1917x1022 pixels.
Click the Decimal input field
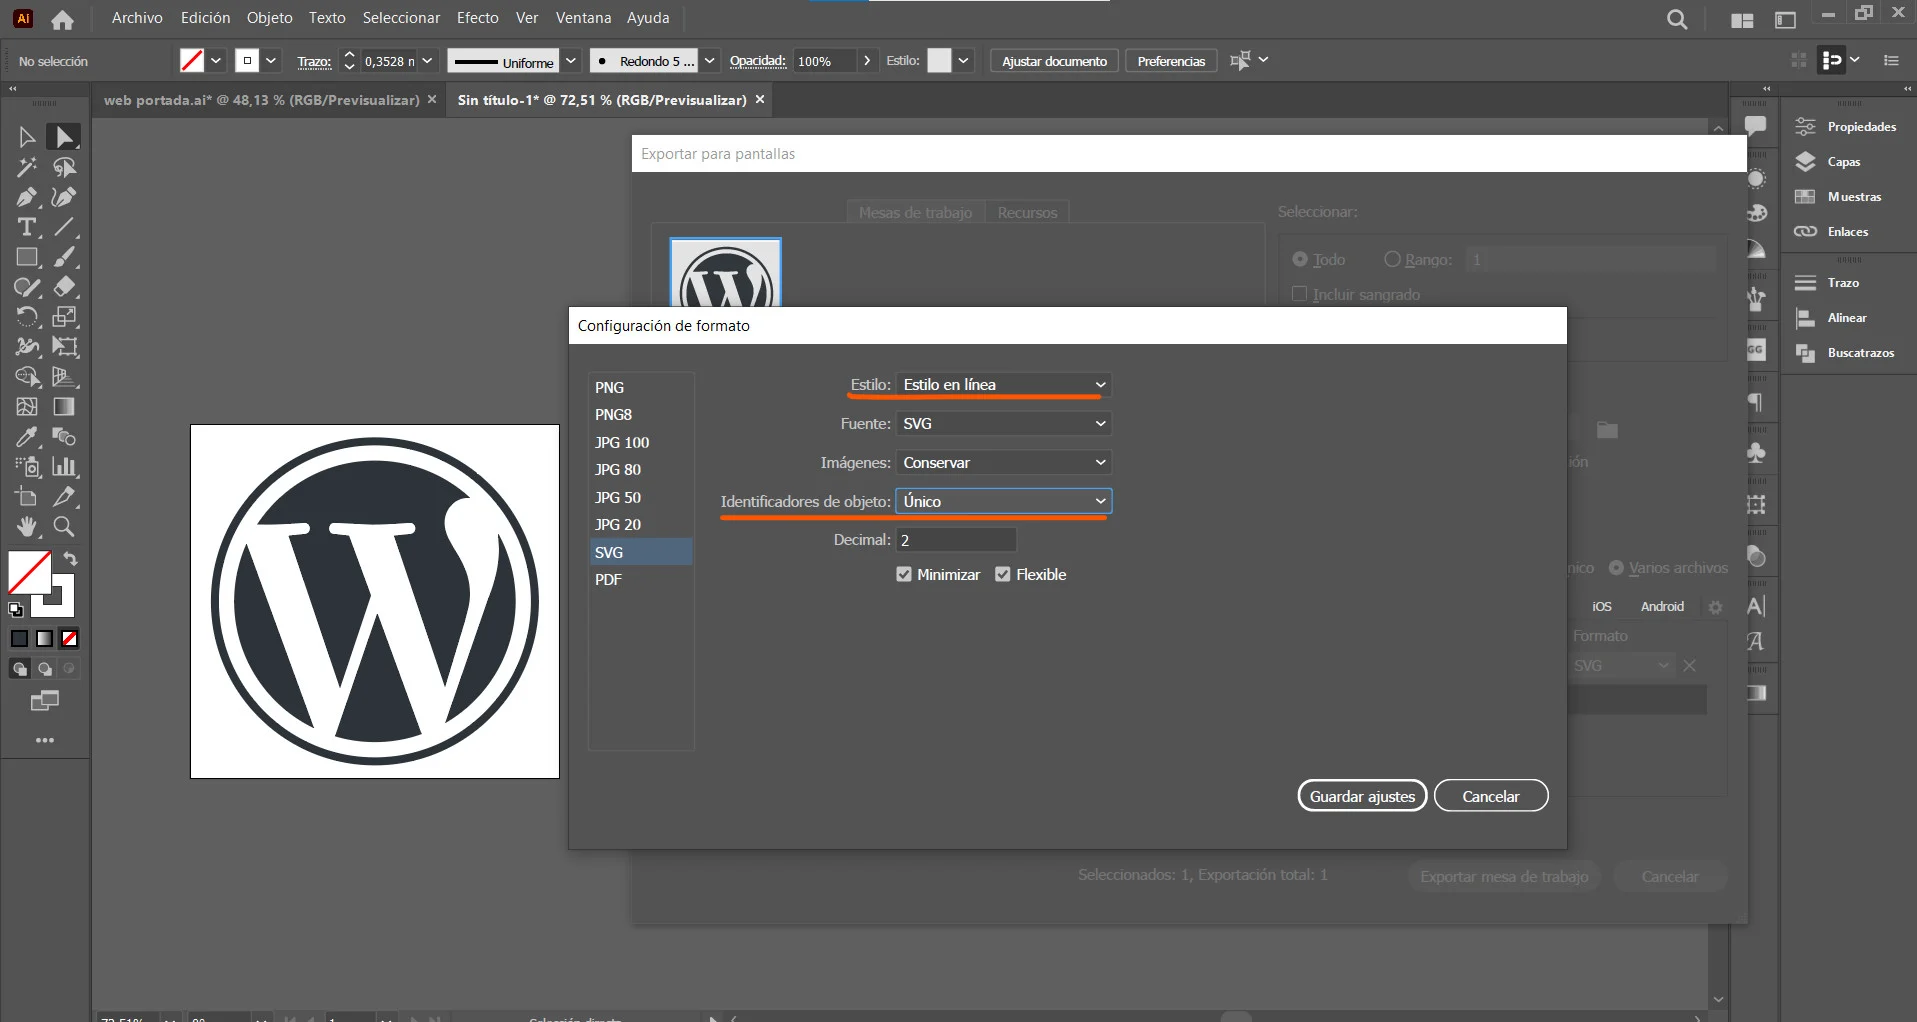(956, 540)
